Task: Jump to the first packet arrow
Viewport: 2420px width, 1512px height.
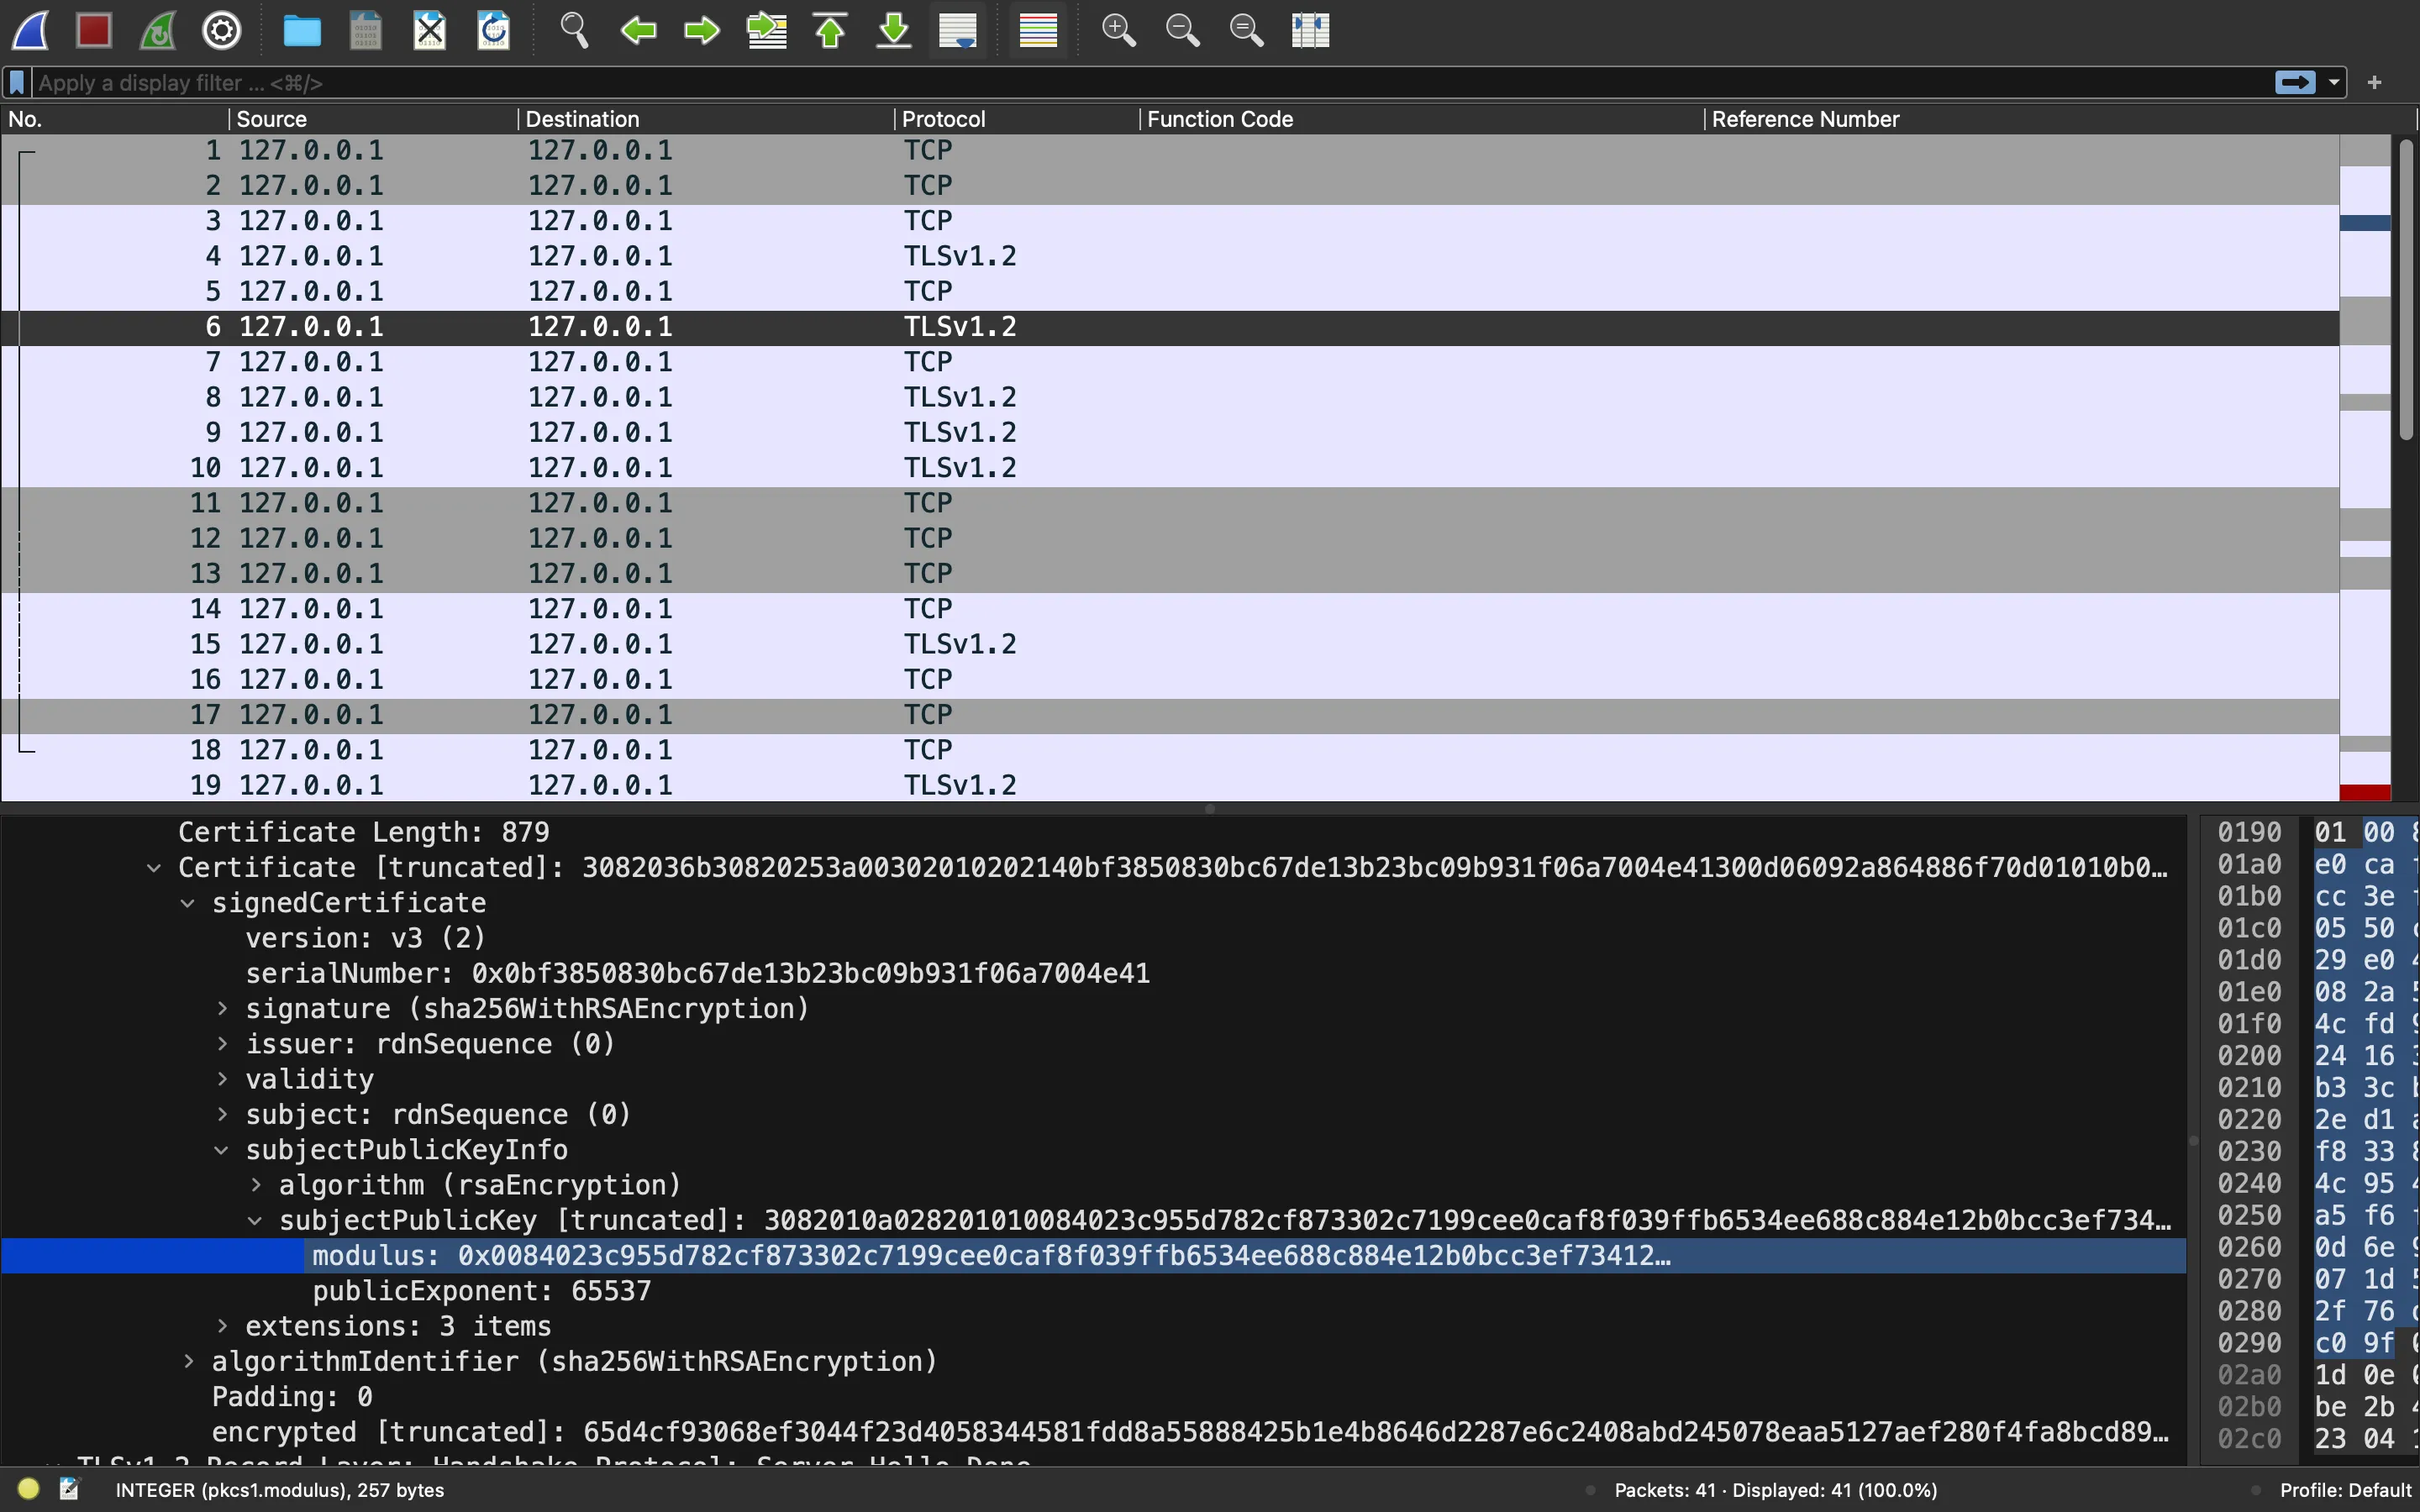Action: (830, 30)
